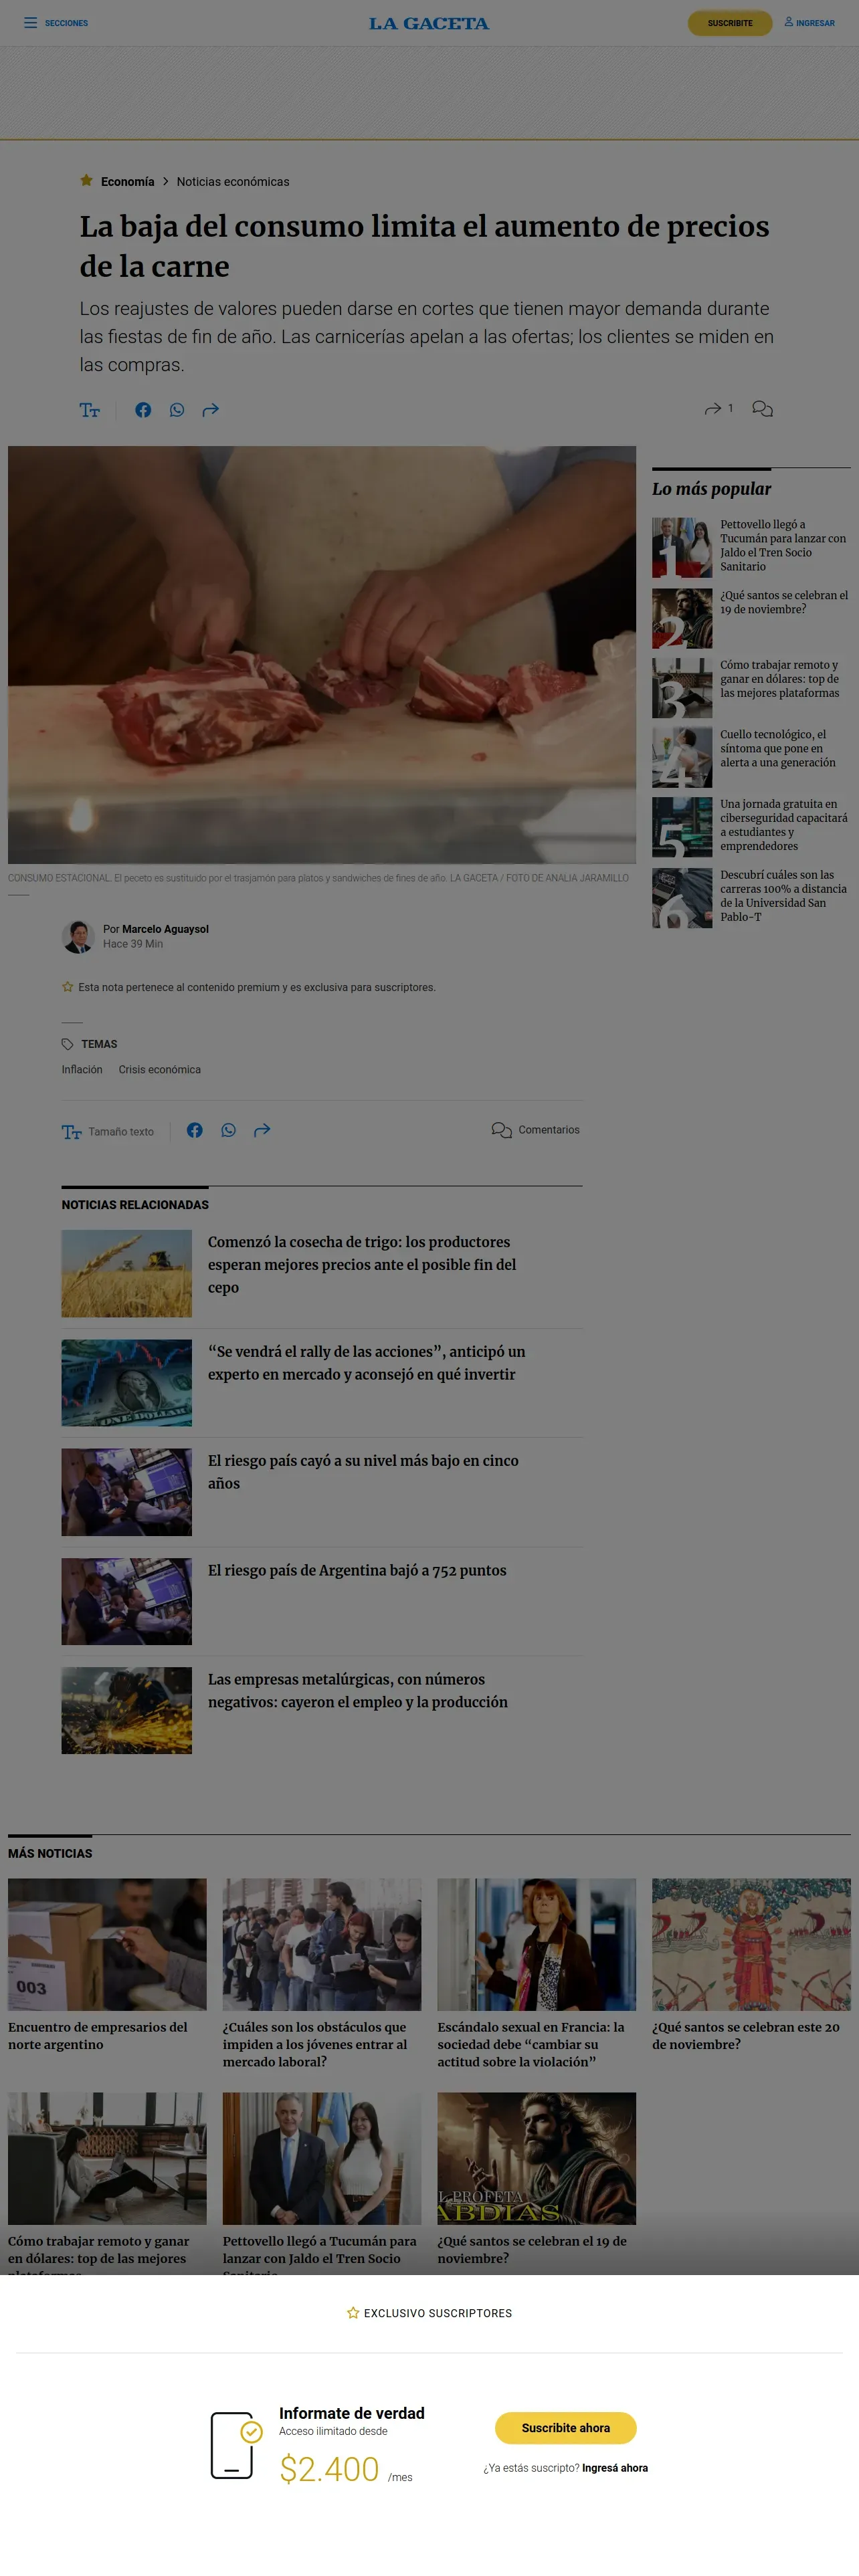This screenshot has height=2576, width=859.
Task: Open popular story about trabajar remoto
Action: click(780, 679)
